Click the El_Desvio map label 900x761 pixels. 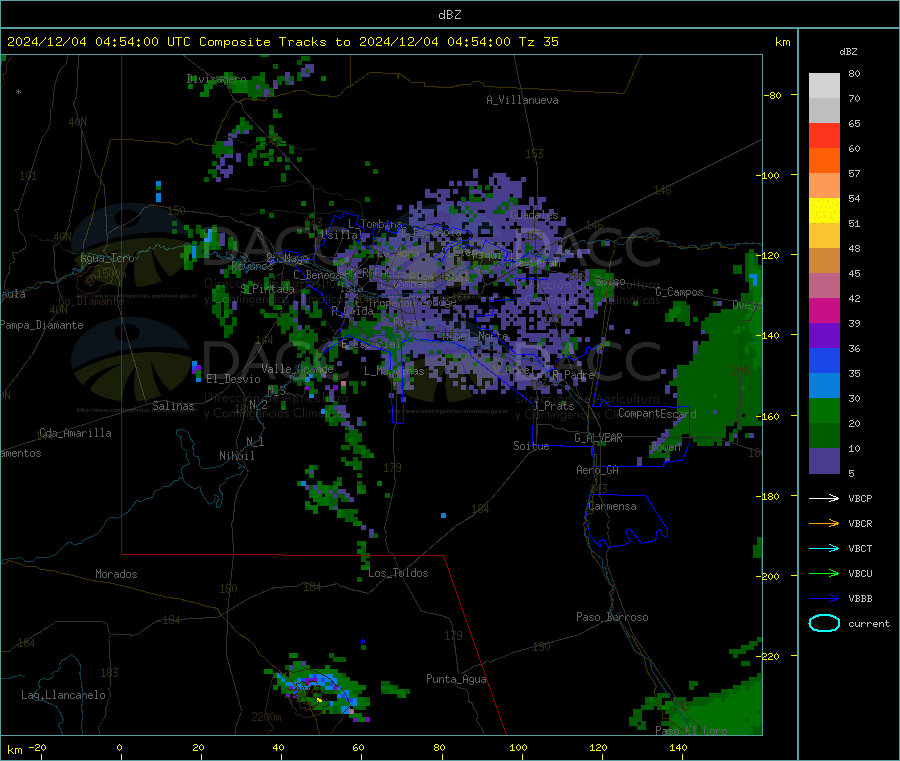click(233, 379)
